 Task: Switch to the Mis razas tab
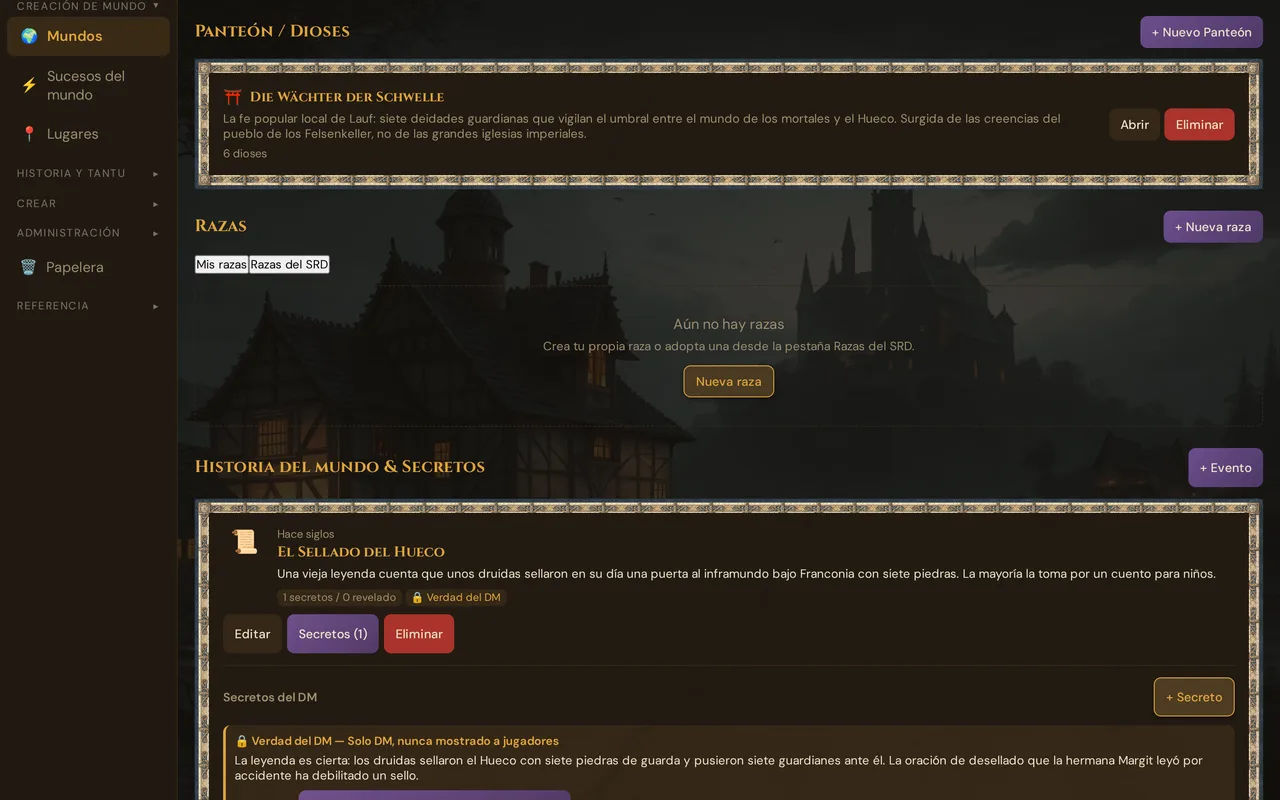click(x=221, y=264)
